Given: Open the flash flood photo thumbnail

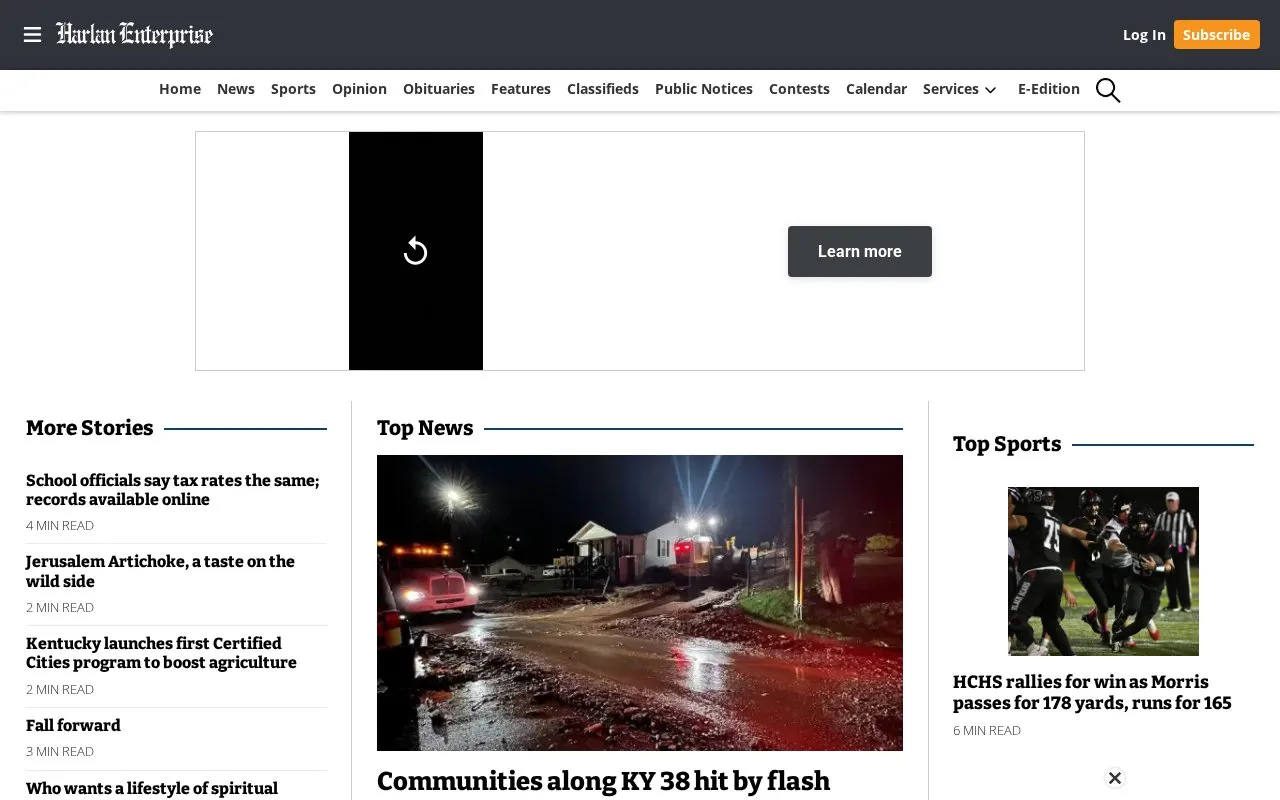Looking at the screenshot, I should coord(640,603).
